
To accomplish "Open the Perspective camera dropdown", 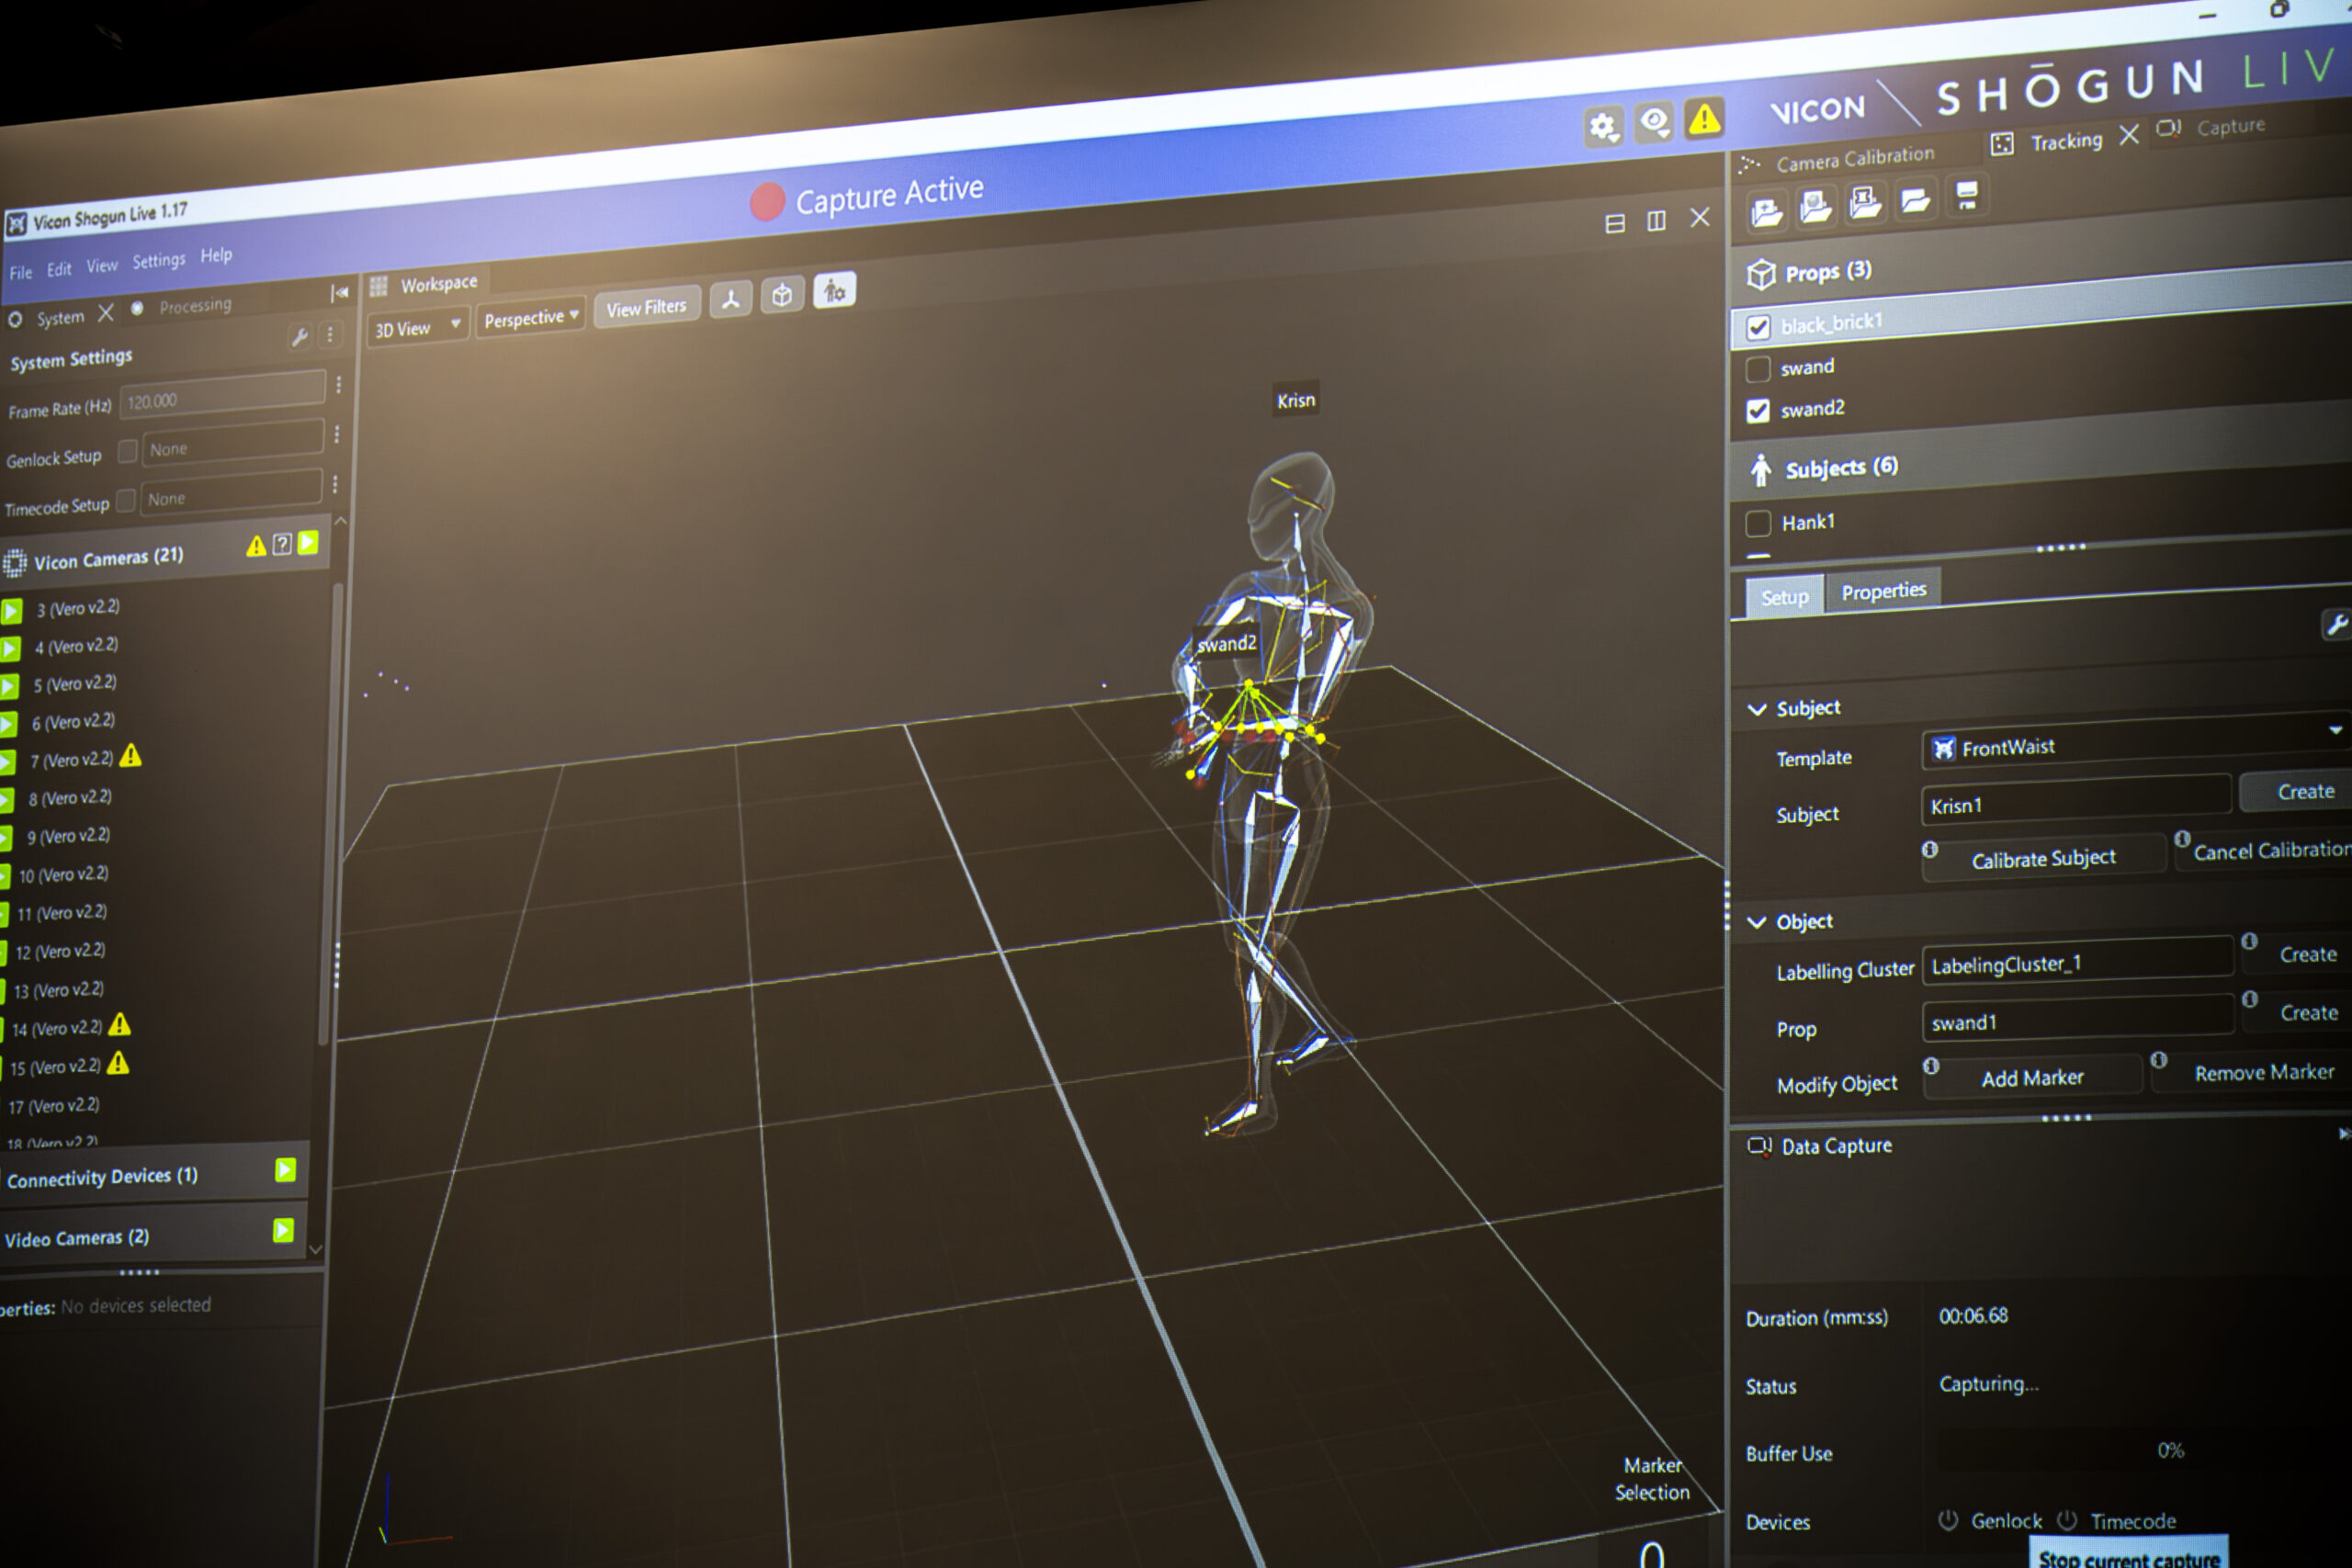I will point(530,318).
